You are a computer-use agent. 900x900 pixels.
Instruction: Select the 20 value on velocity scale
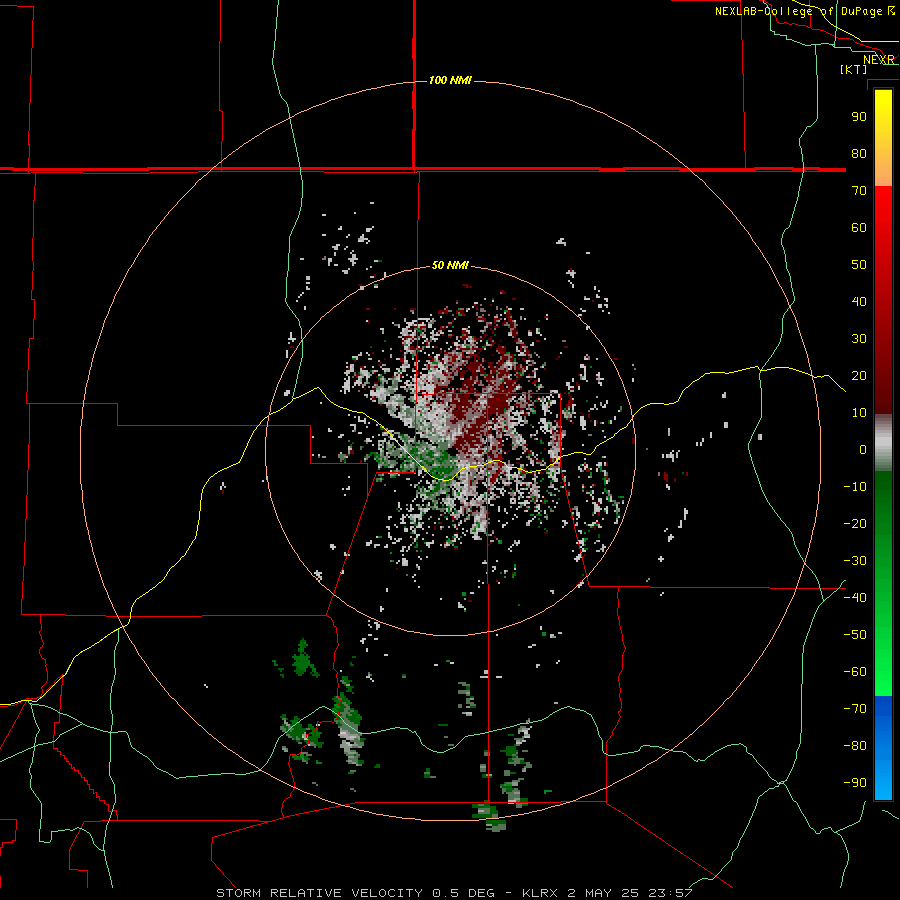(x=859, y=376)
